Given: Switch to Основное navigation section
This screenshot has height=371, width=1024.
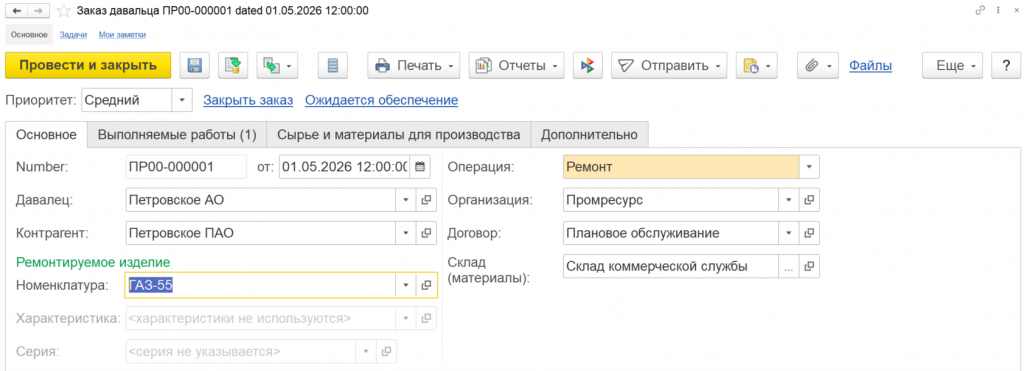Looking at the screenshot, I should pos(29,35).
